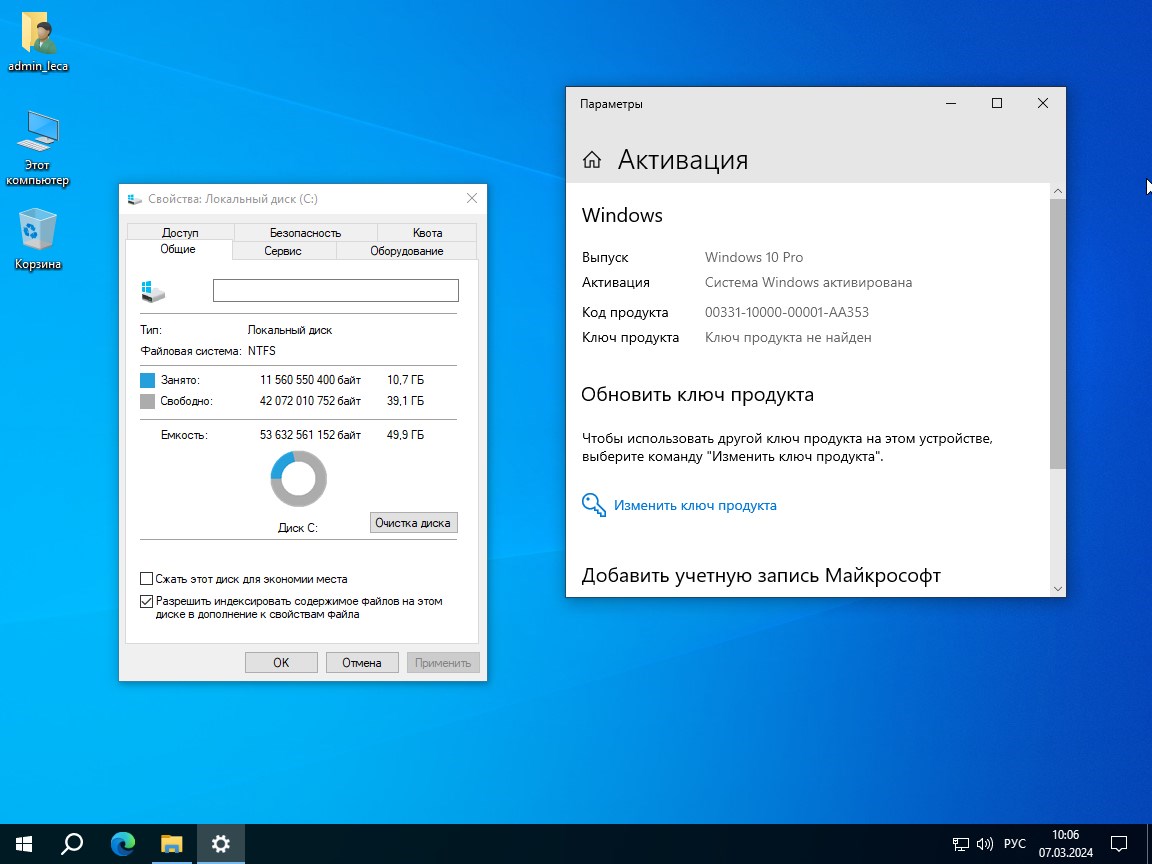
Task: Open File Explorer from the taskbar
Action: tap(172, 844)
